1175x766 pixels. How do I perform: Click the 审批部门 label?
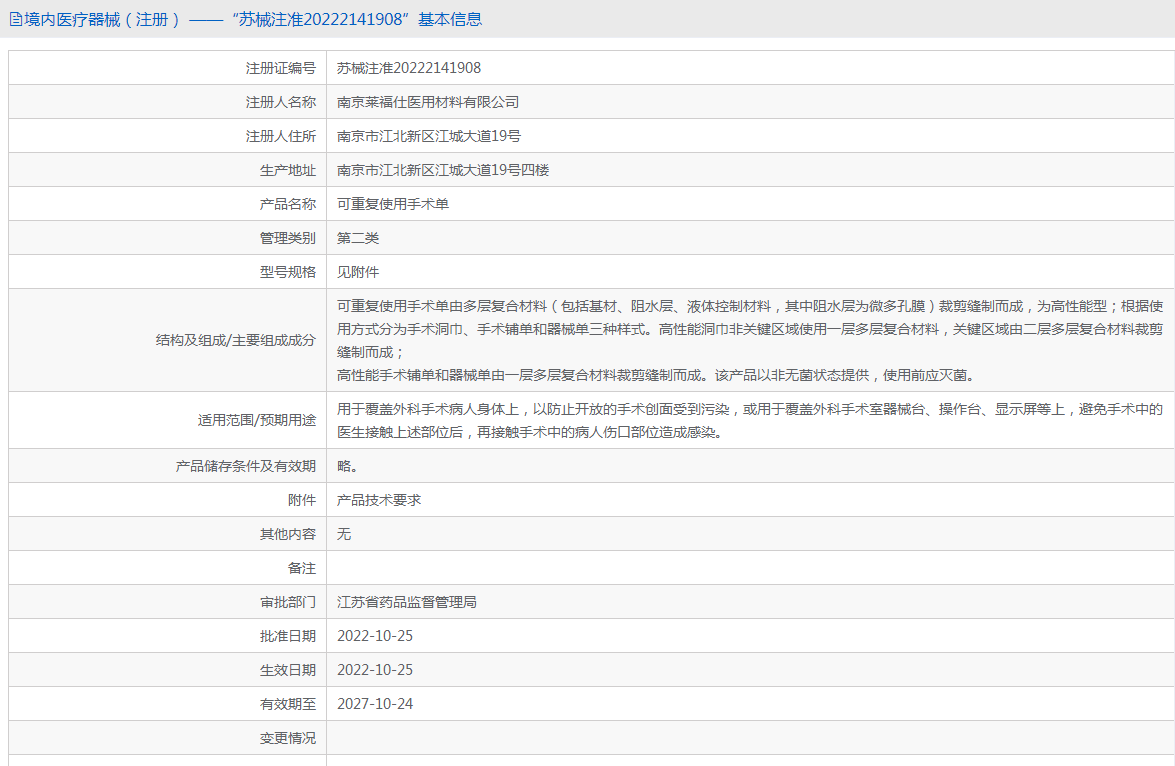tap(288, 602)
